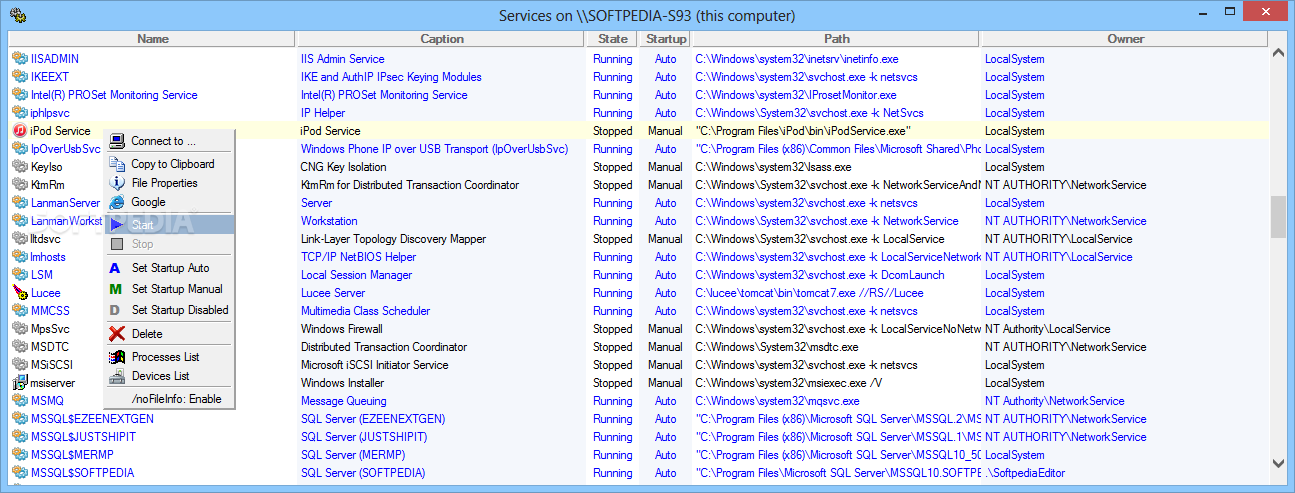Click the Local Session Manager caption
The height and width of the screenshot is (493, 1295).
click(356, 275)
